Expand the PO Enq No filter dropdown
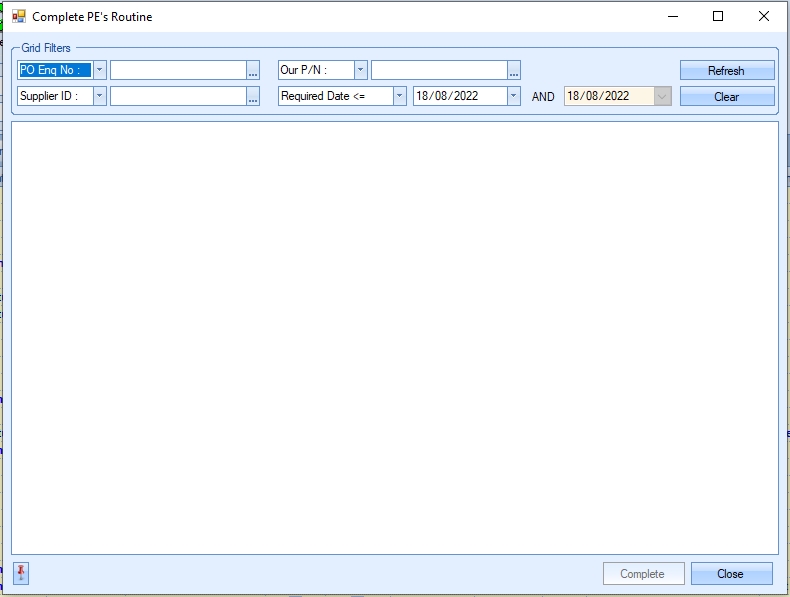Viewport: 790px width, 597px height. coord(99,70)
